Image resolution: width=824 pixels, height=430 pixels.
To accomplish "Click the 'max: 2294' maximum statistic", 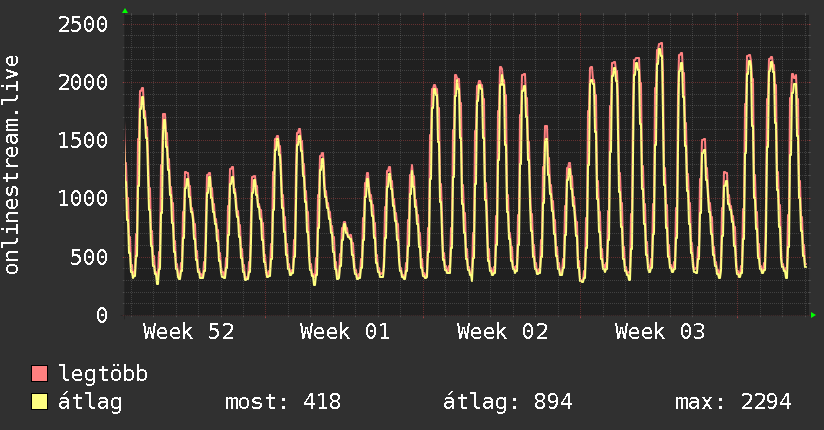I will (x=733, y=402).
